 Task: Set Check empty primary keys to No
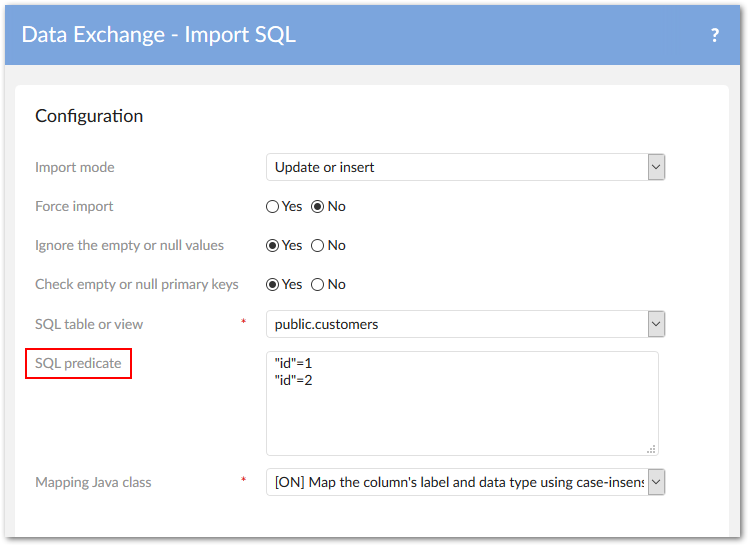pyautogui.click(x=318, y=285)
